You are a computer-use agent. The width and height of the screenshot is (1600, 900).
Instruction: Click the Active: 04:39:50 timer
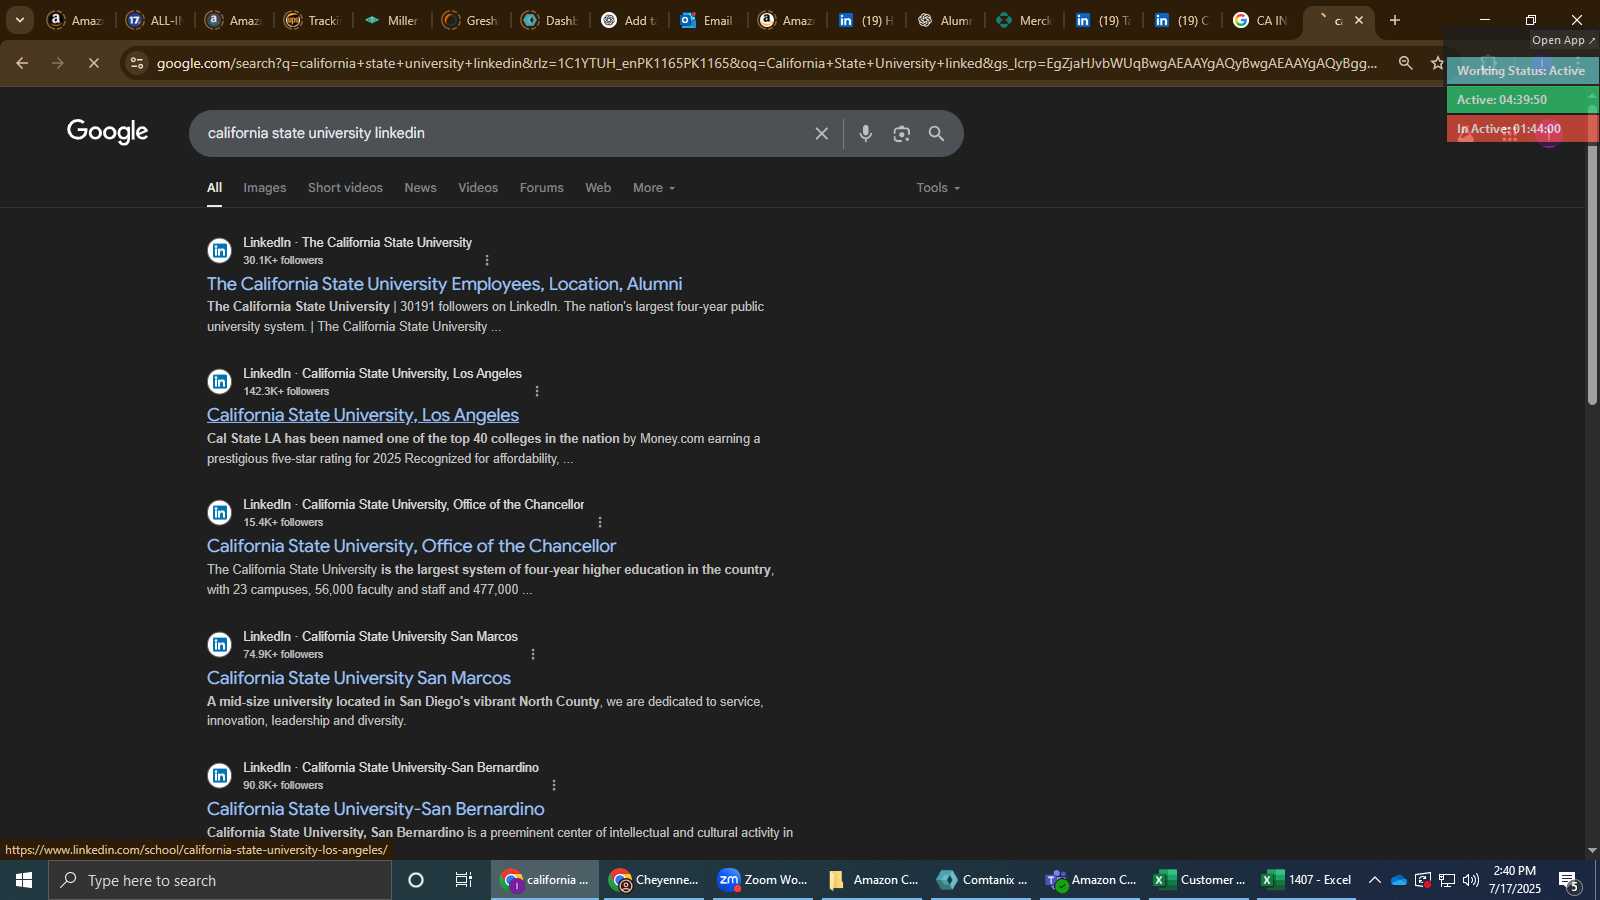tap(1521, 100)
